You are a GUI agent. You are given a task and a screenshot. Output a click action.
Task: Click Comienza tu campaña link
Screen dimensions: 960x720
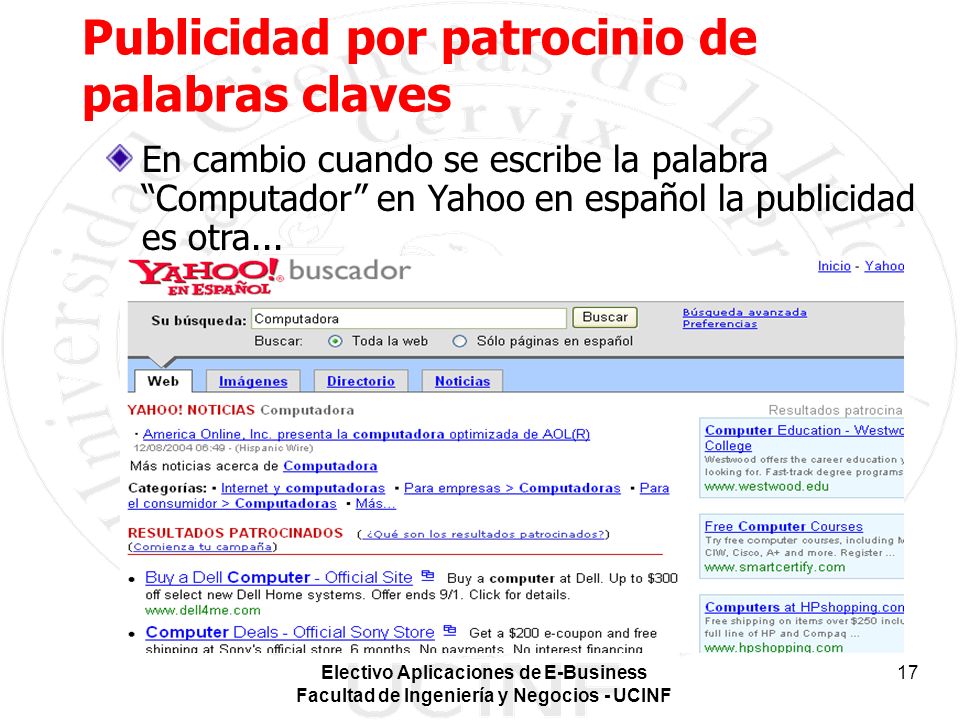coord(202,547)
